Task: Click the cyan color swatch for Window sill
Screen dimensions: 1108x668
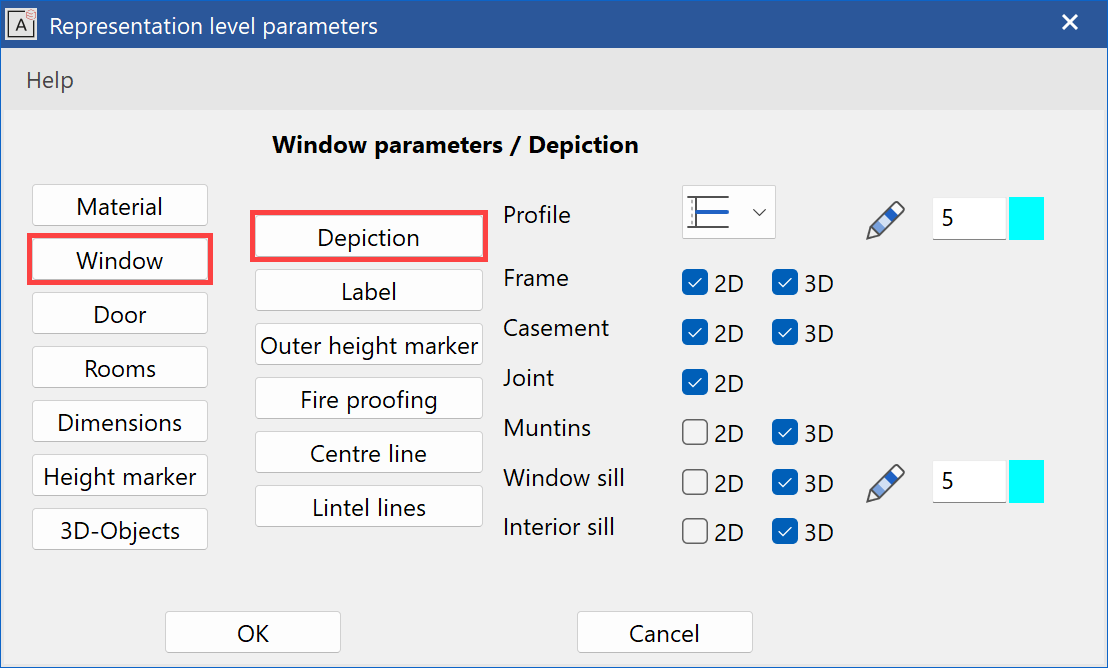Action: coord(1026,481)
